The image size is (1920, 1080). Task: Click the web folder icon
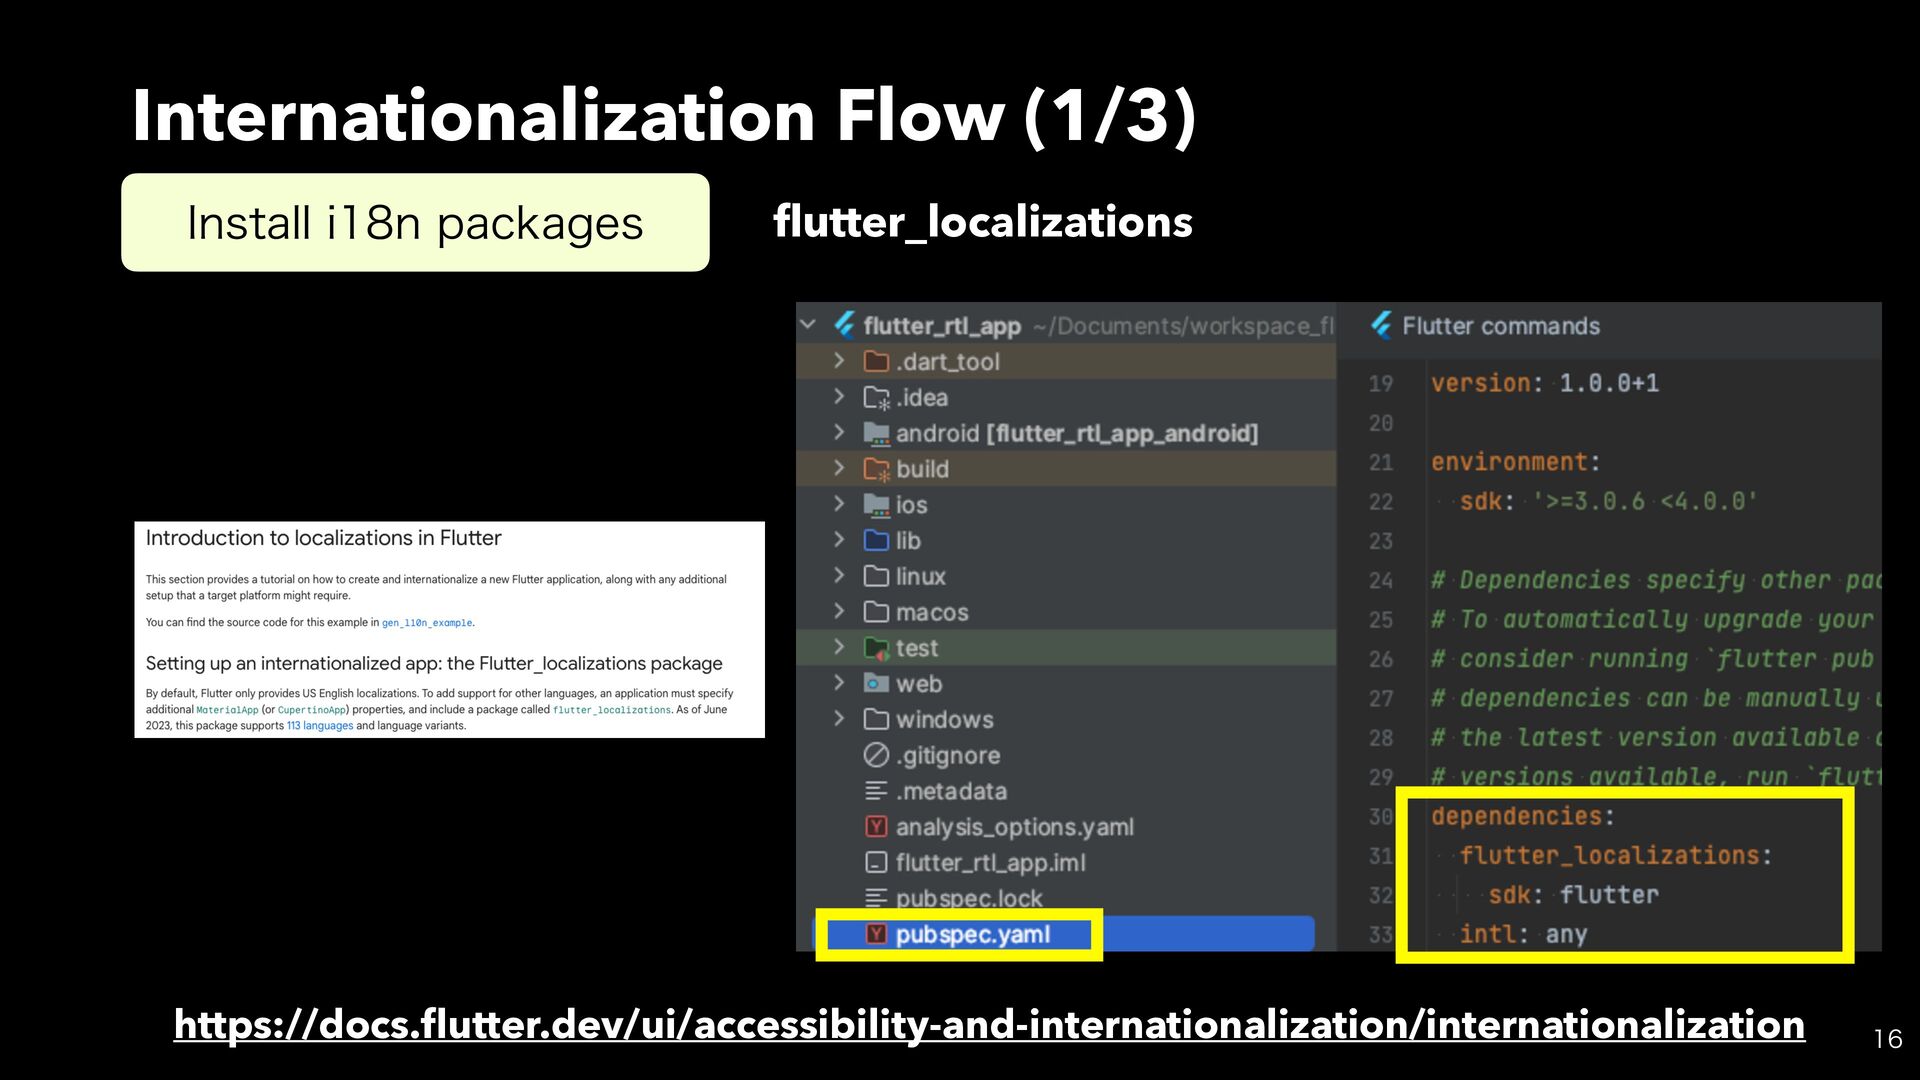(x=876, y=684)
